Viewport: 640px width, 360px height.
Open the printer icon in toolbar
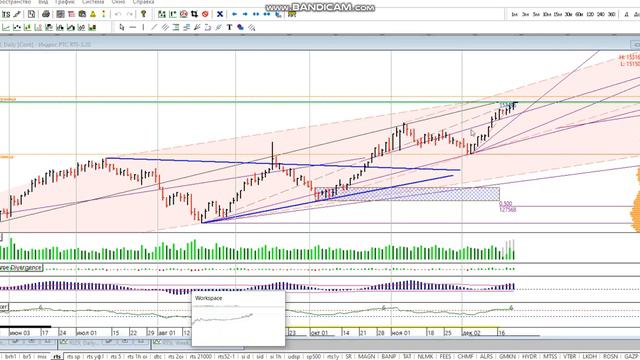click(x=46, y=14)
